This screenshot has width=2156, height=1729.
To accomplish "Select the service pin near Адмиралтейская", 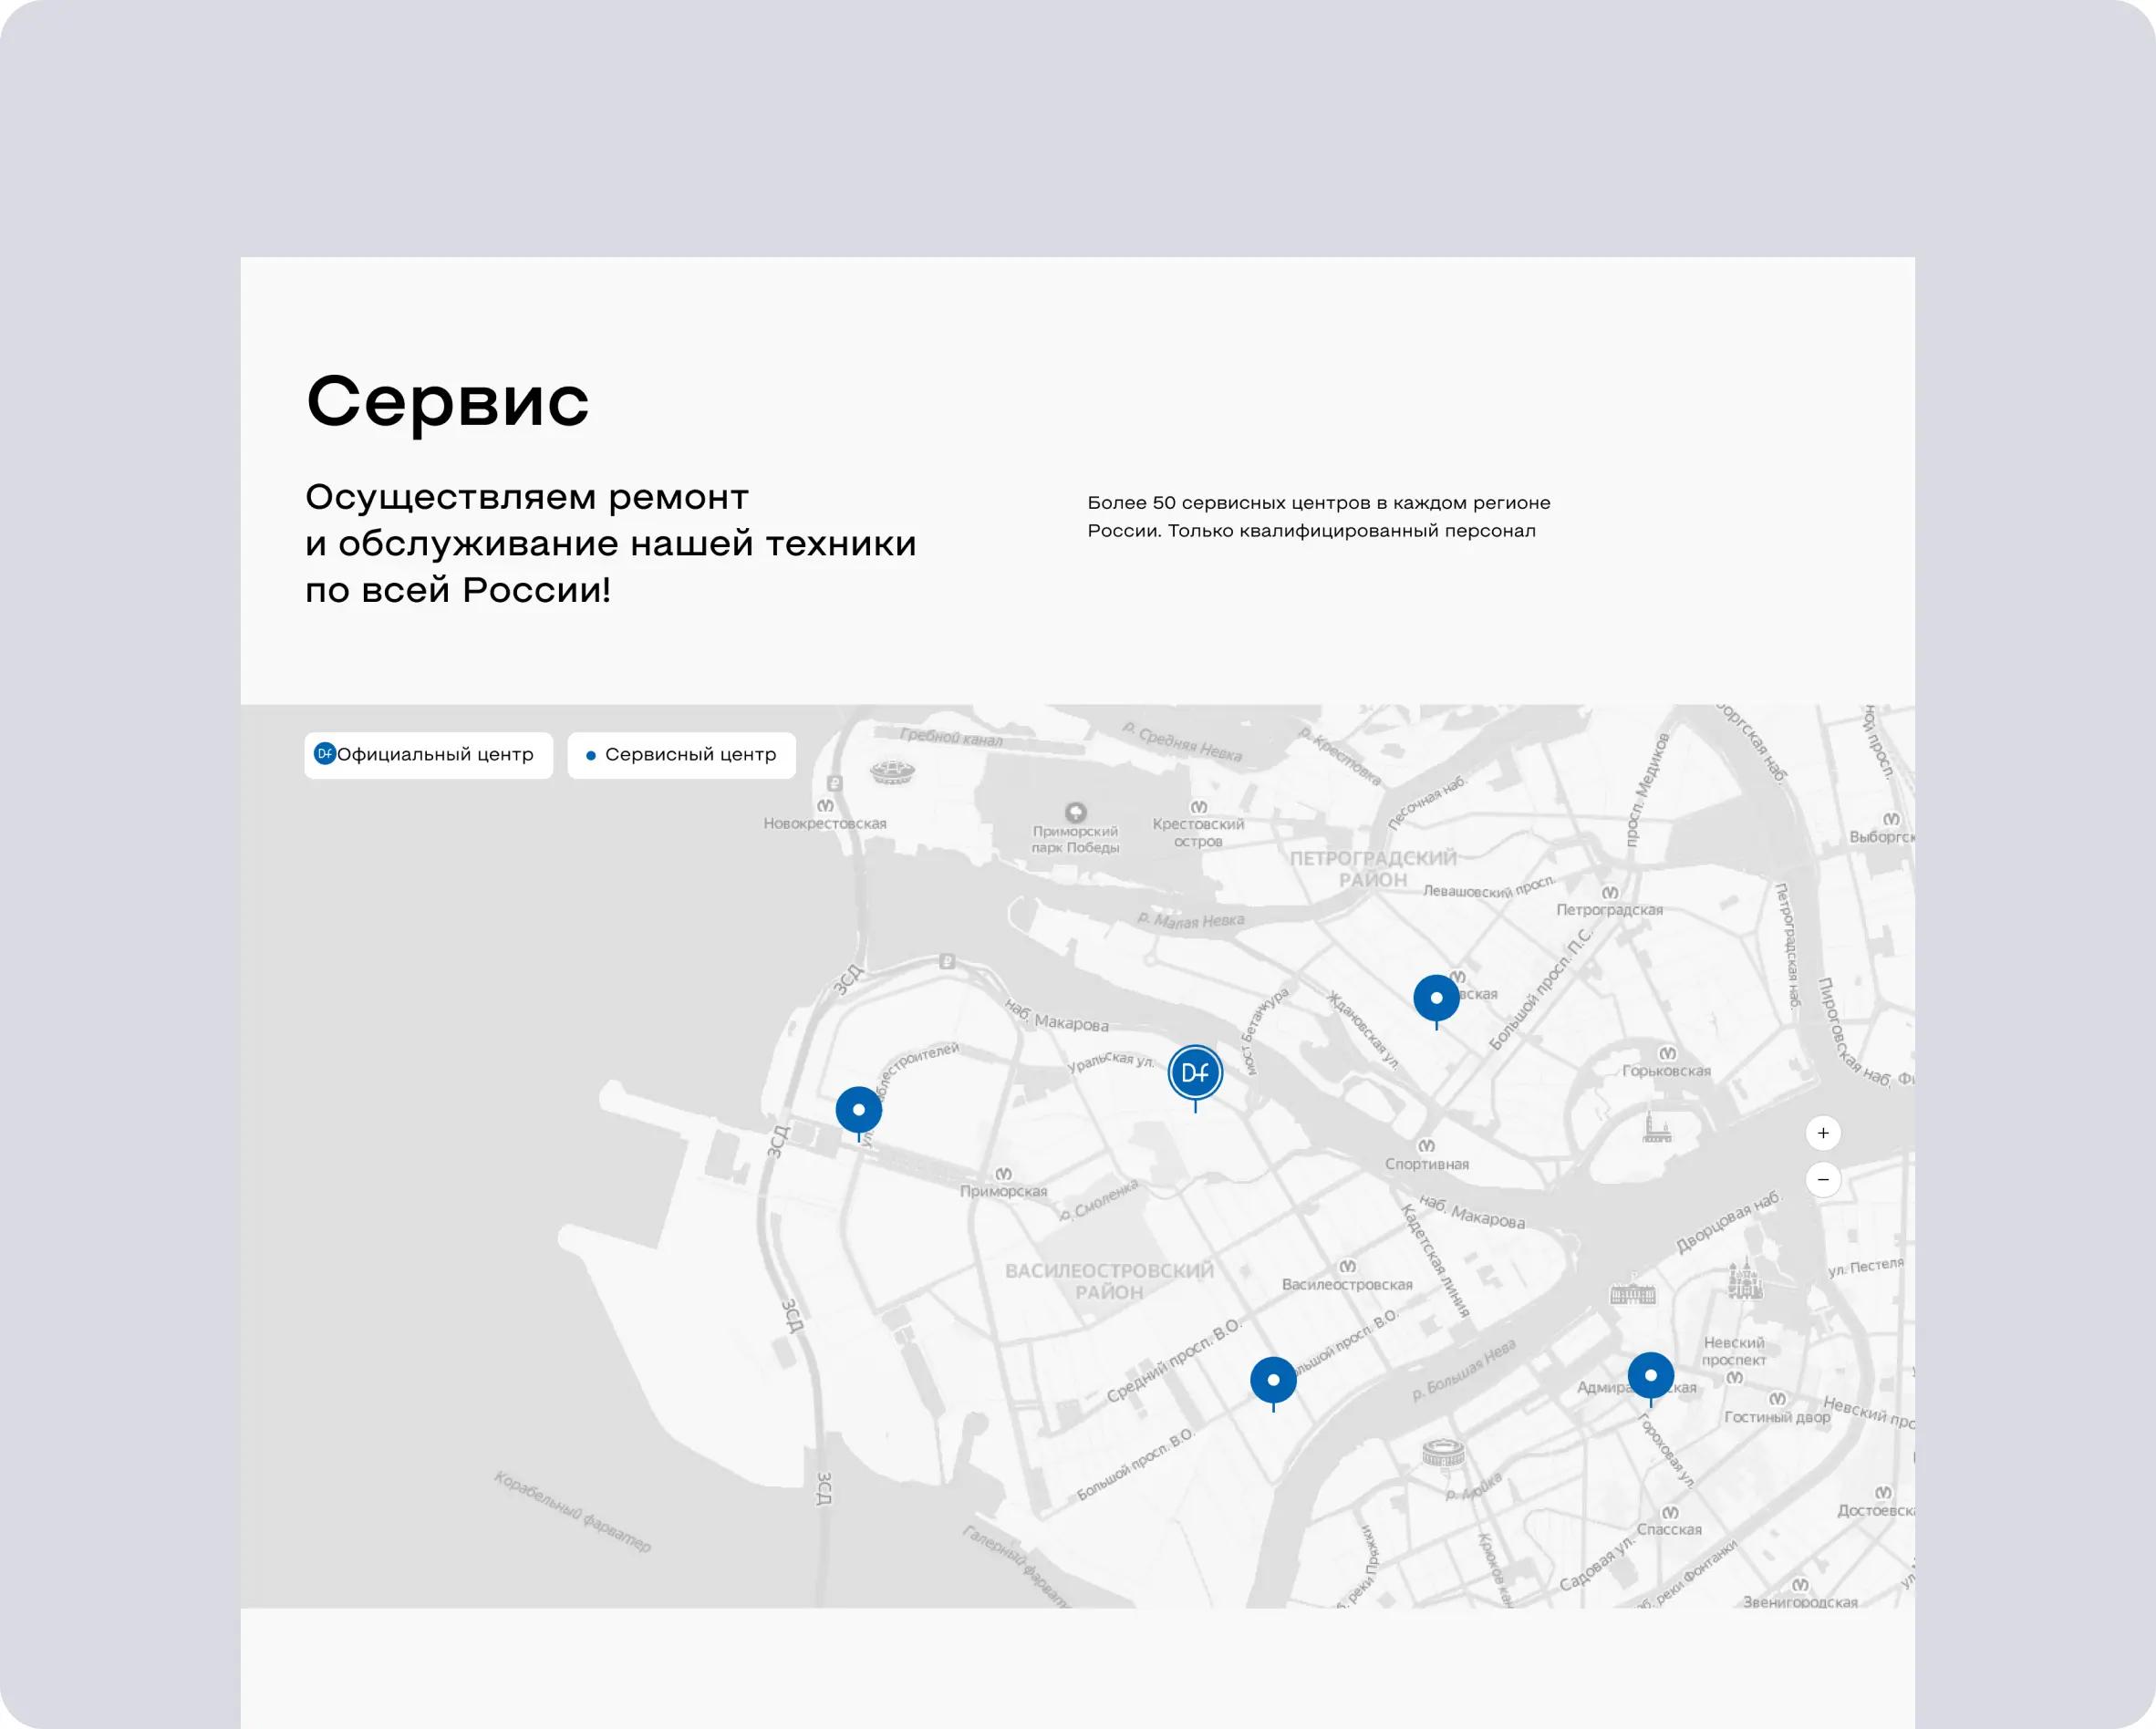I will tap(1651, 1377).
